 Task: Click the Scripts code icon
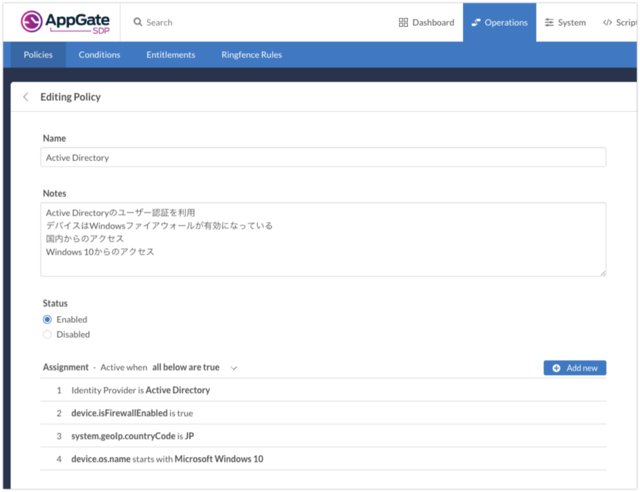pyautogui.click(x=607, y=22)
